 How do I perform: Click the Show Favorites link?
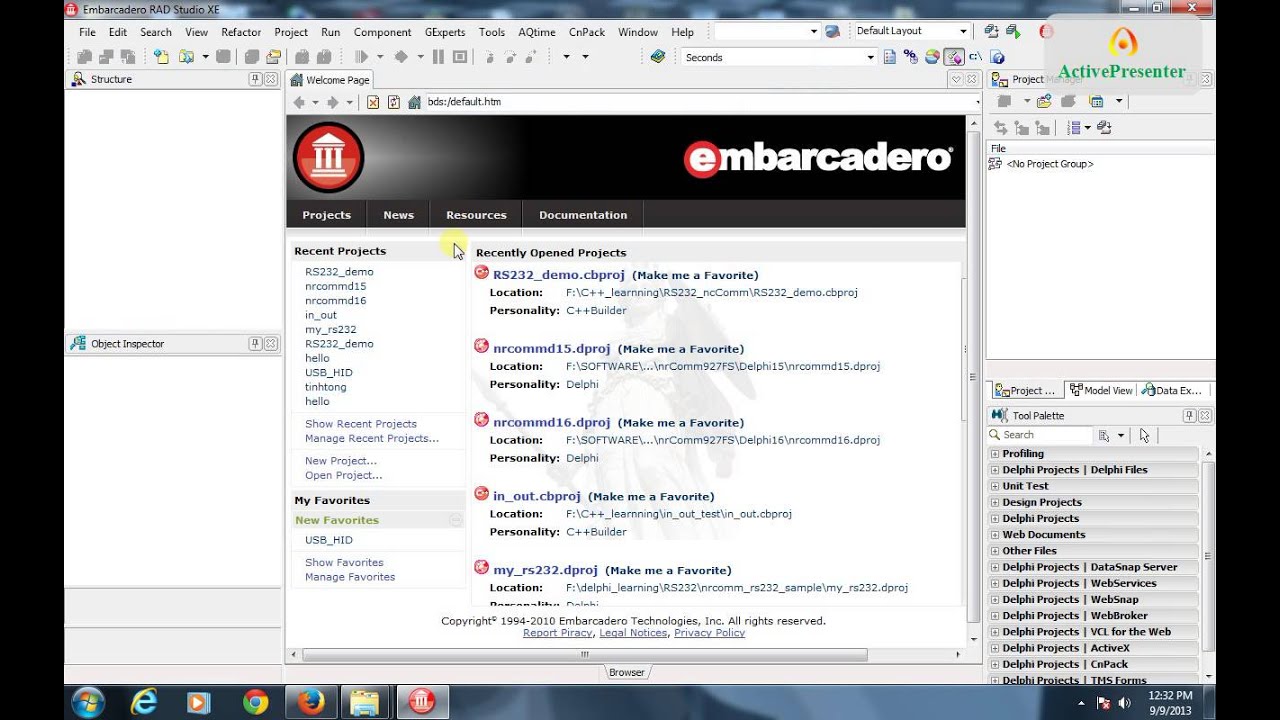click(x=344, y=563)
